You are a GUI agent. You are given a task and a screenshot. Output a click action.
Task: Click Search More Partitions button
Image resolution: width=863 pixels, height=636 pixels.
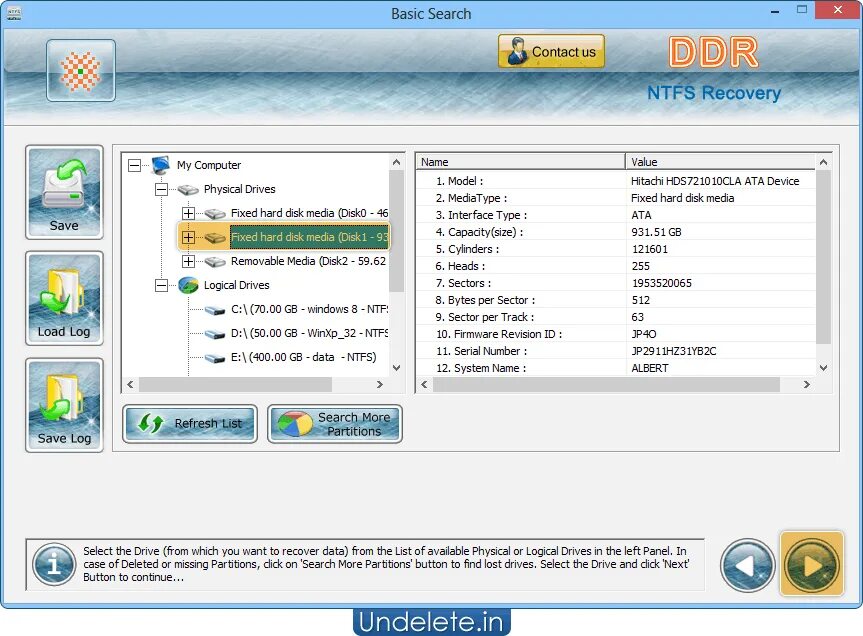click(335, 424)
